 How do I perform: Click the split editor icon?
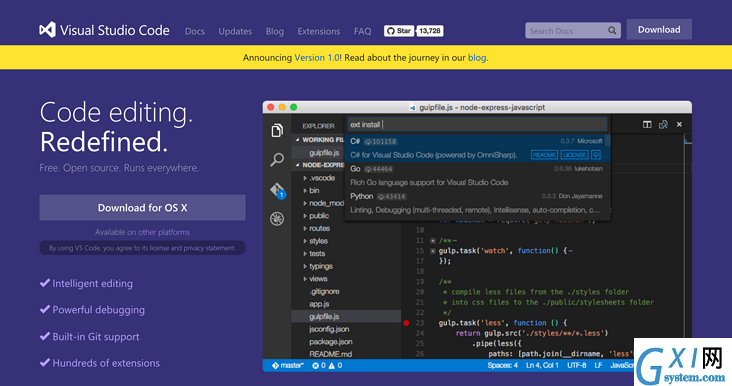[x=647, y=125]
